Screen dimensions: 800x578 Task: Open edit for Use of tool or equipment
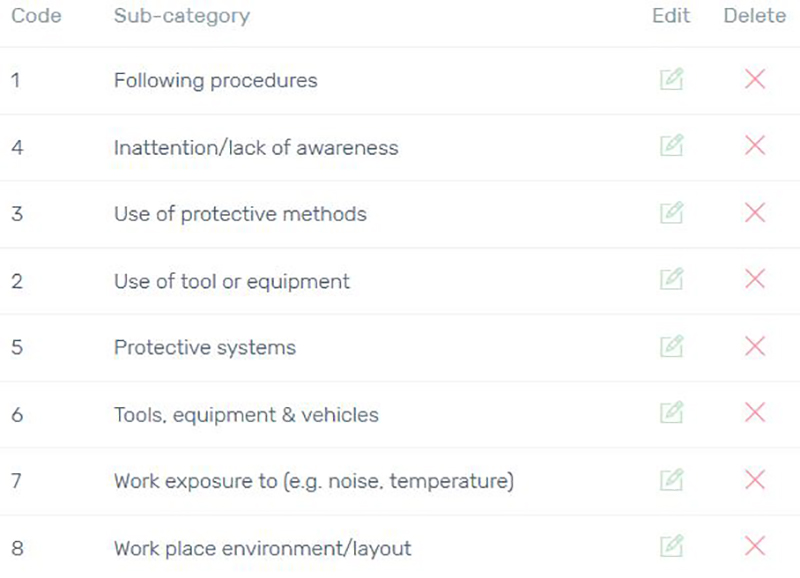click(x=671, y=279)
